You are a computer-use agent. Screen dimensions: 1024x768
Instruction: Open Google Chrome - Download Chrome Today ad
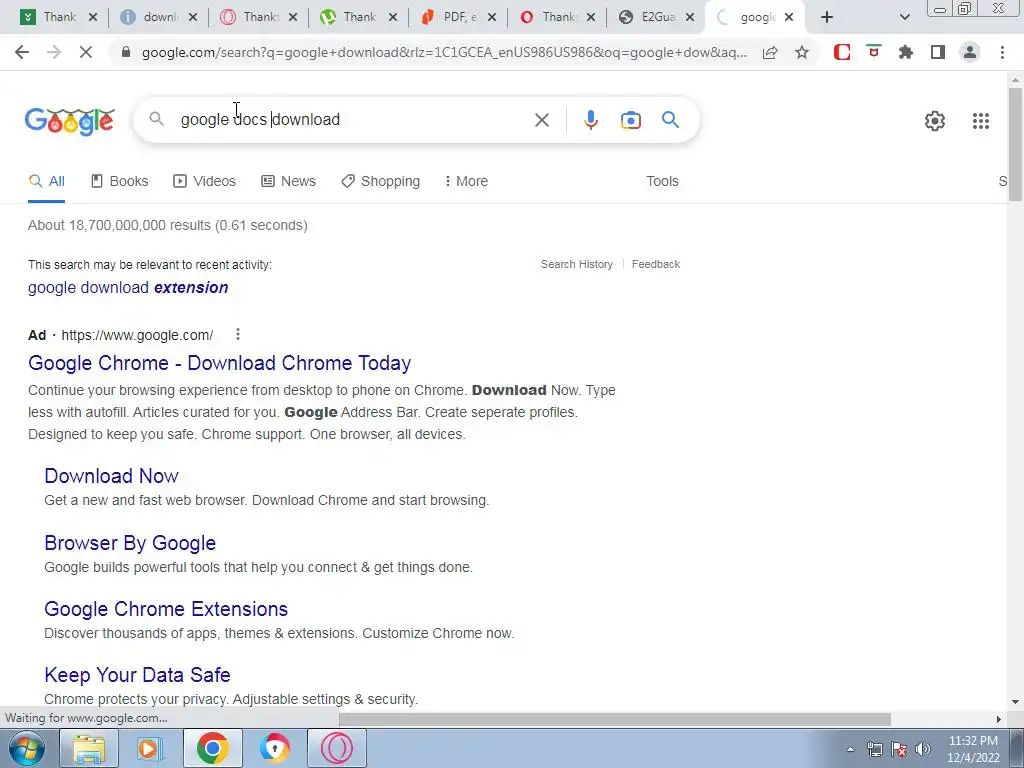[x=219, y=363]
